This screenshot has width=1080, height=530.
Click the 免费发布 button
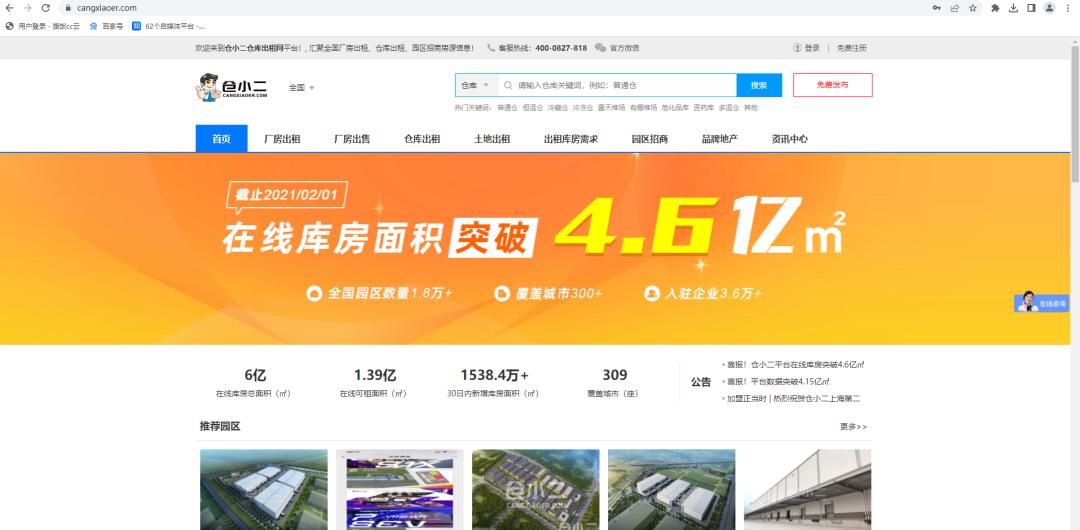(x=833, y=85)
